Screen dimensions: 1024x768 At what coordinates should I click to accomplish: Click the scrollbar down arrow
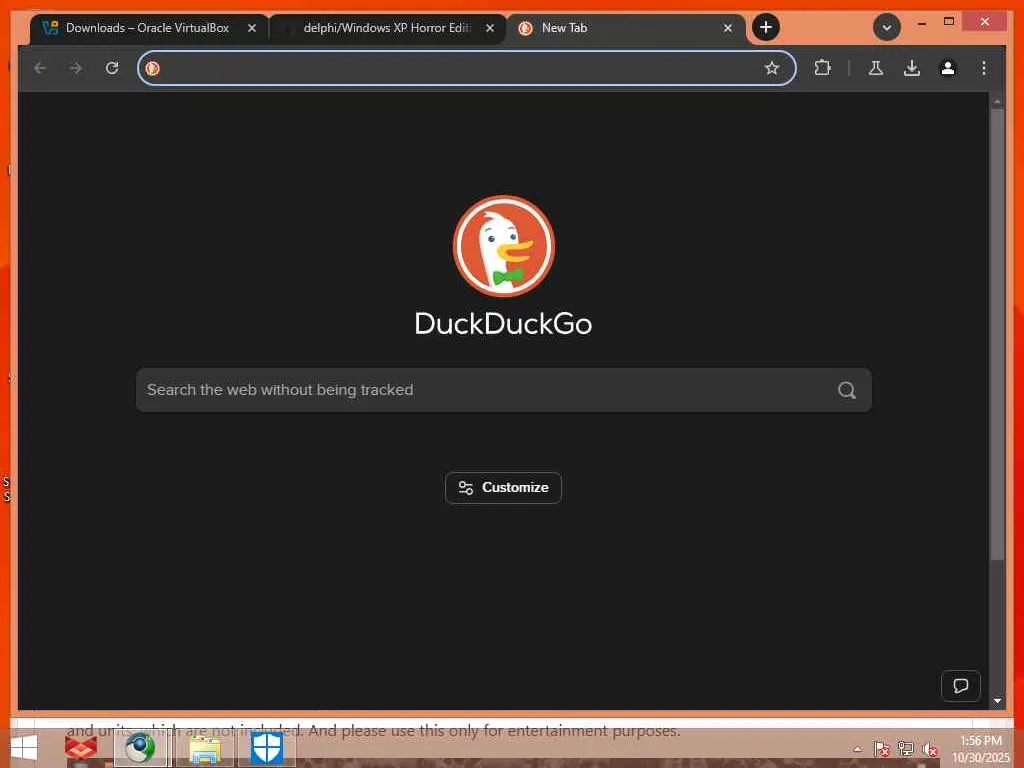click(997, 701)
